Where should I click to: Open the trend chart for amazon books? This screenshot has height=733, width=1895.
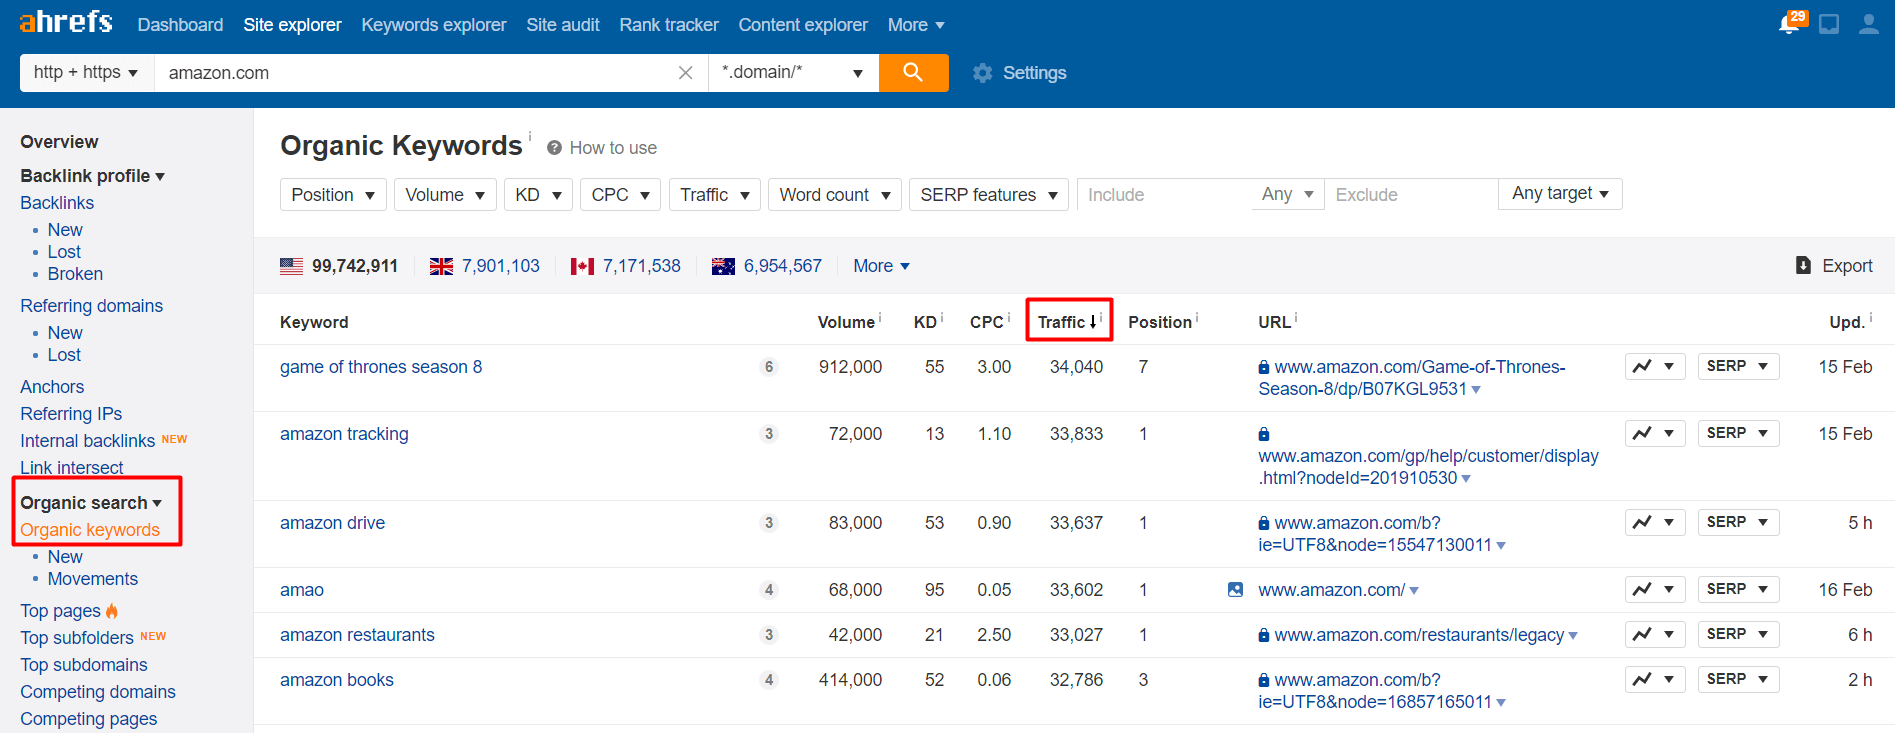point(1655,680)
